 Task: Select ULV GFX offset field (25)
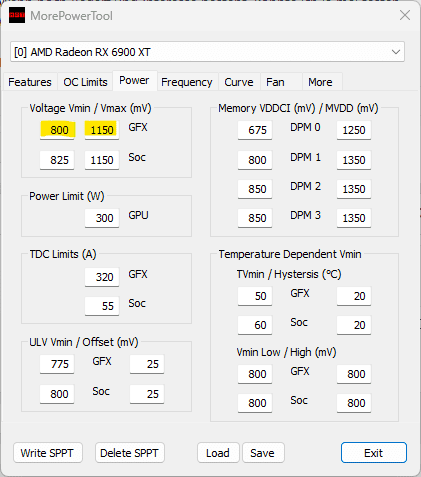[147, 364]
